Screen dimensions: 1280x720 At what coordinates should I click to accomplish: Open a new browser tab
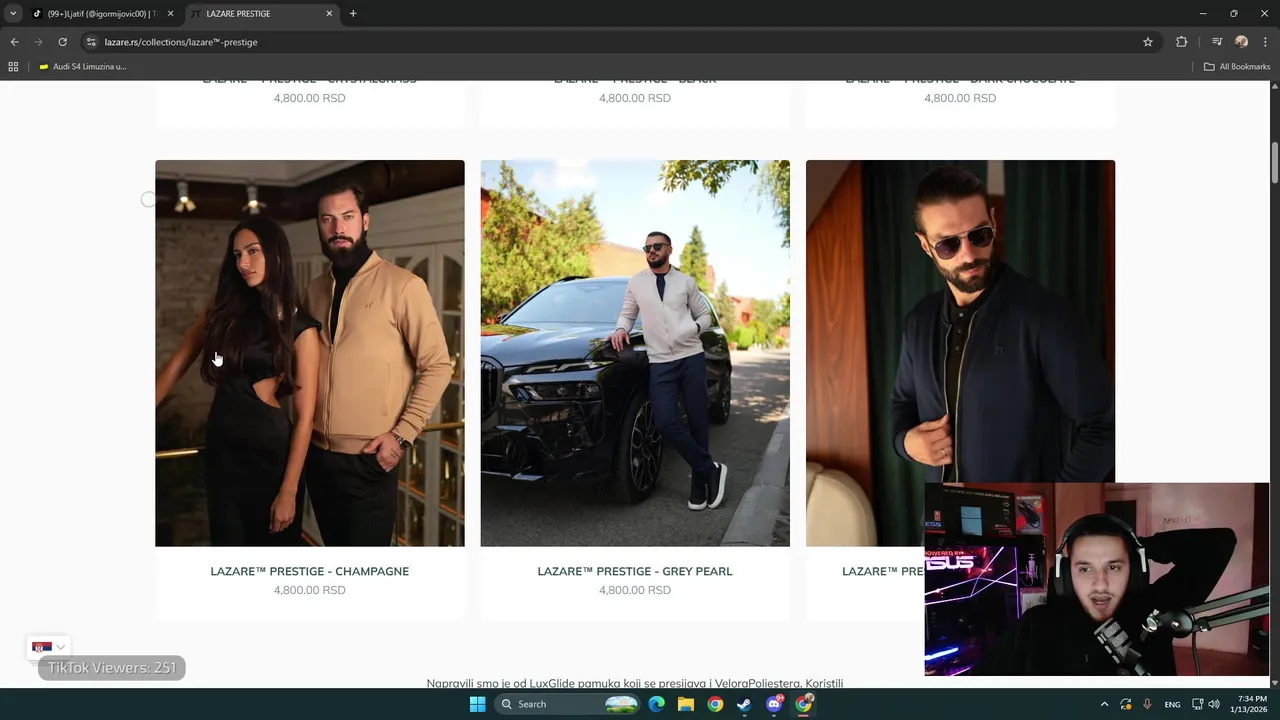coord(353,14)
